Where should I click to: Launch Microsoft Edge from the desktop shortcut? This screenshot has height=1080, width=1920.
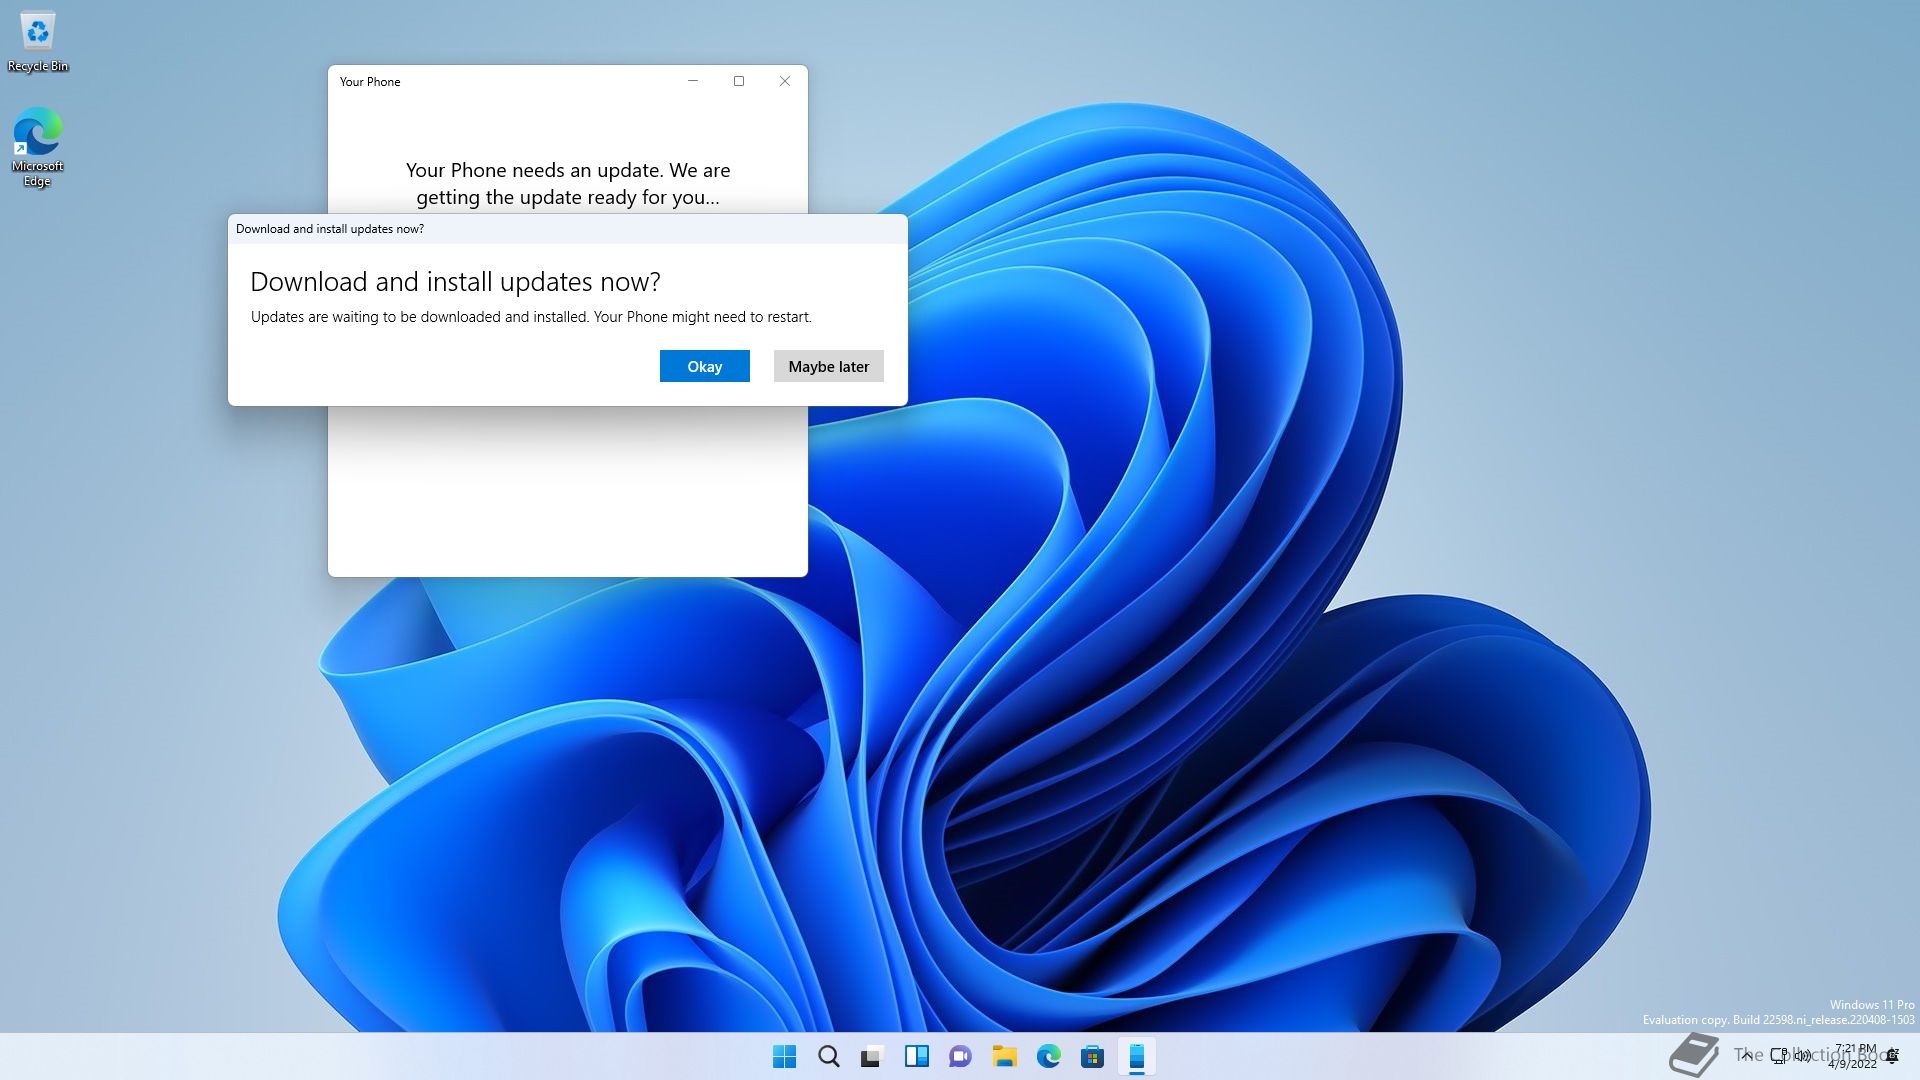[37, 147]
